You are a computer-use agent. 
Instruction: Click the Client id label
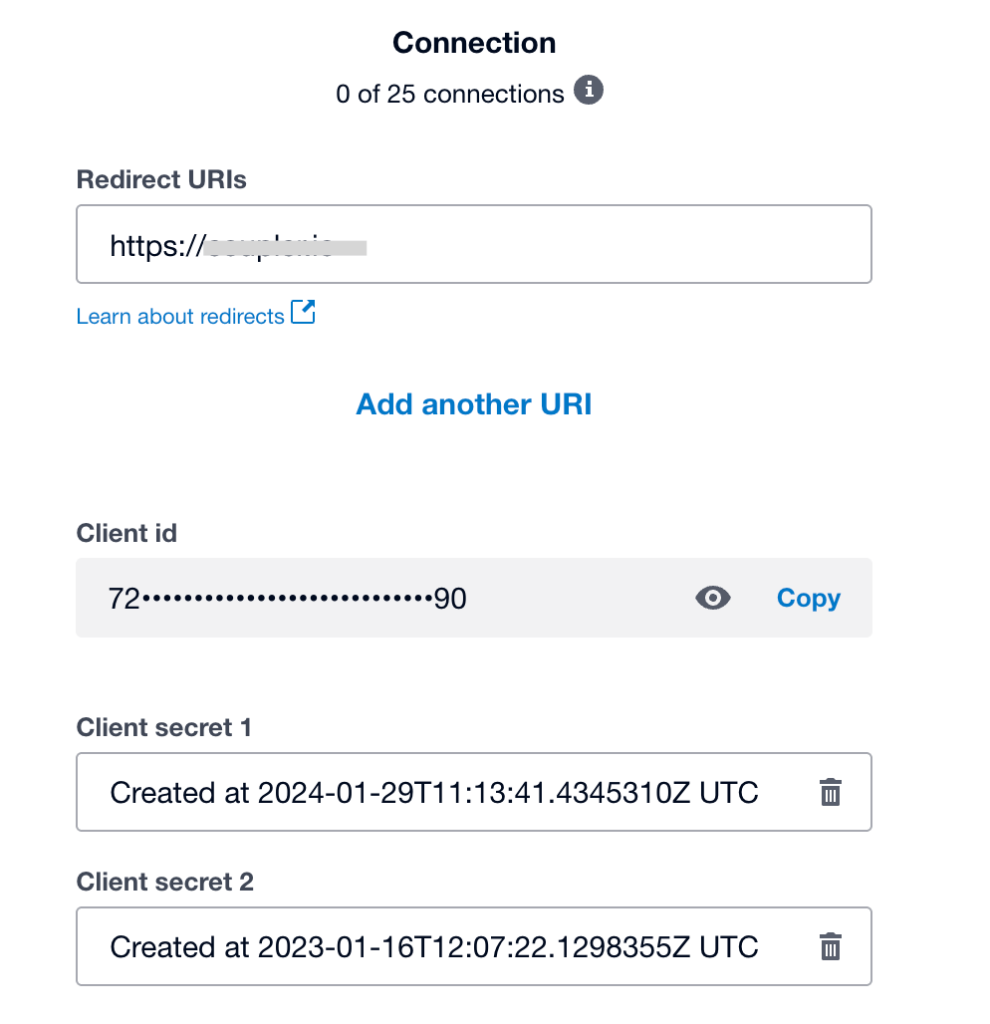pos(127,533)
